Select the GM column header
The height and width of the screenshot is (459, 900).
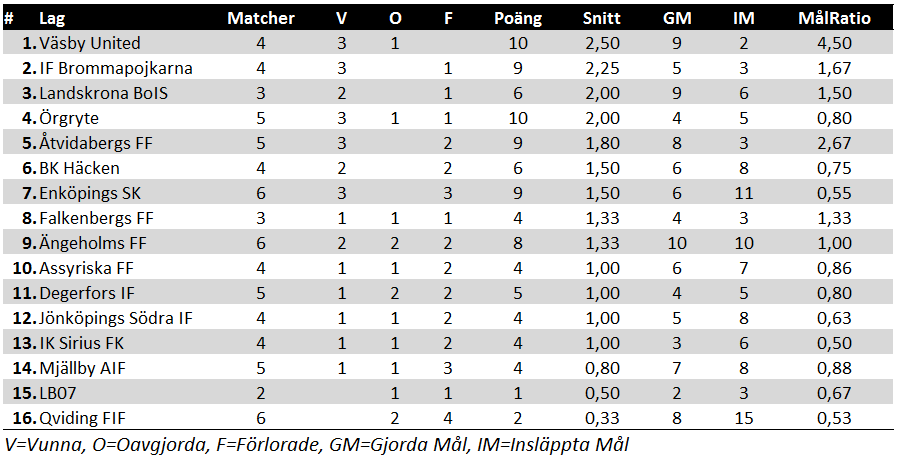(677, 18)
